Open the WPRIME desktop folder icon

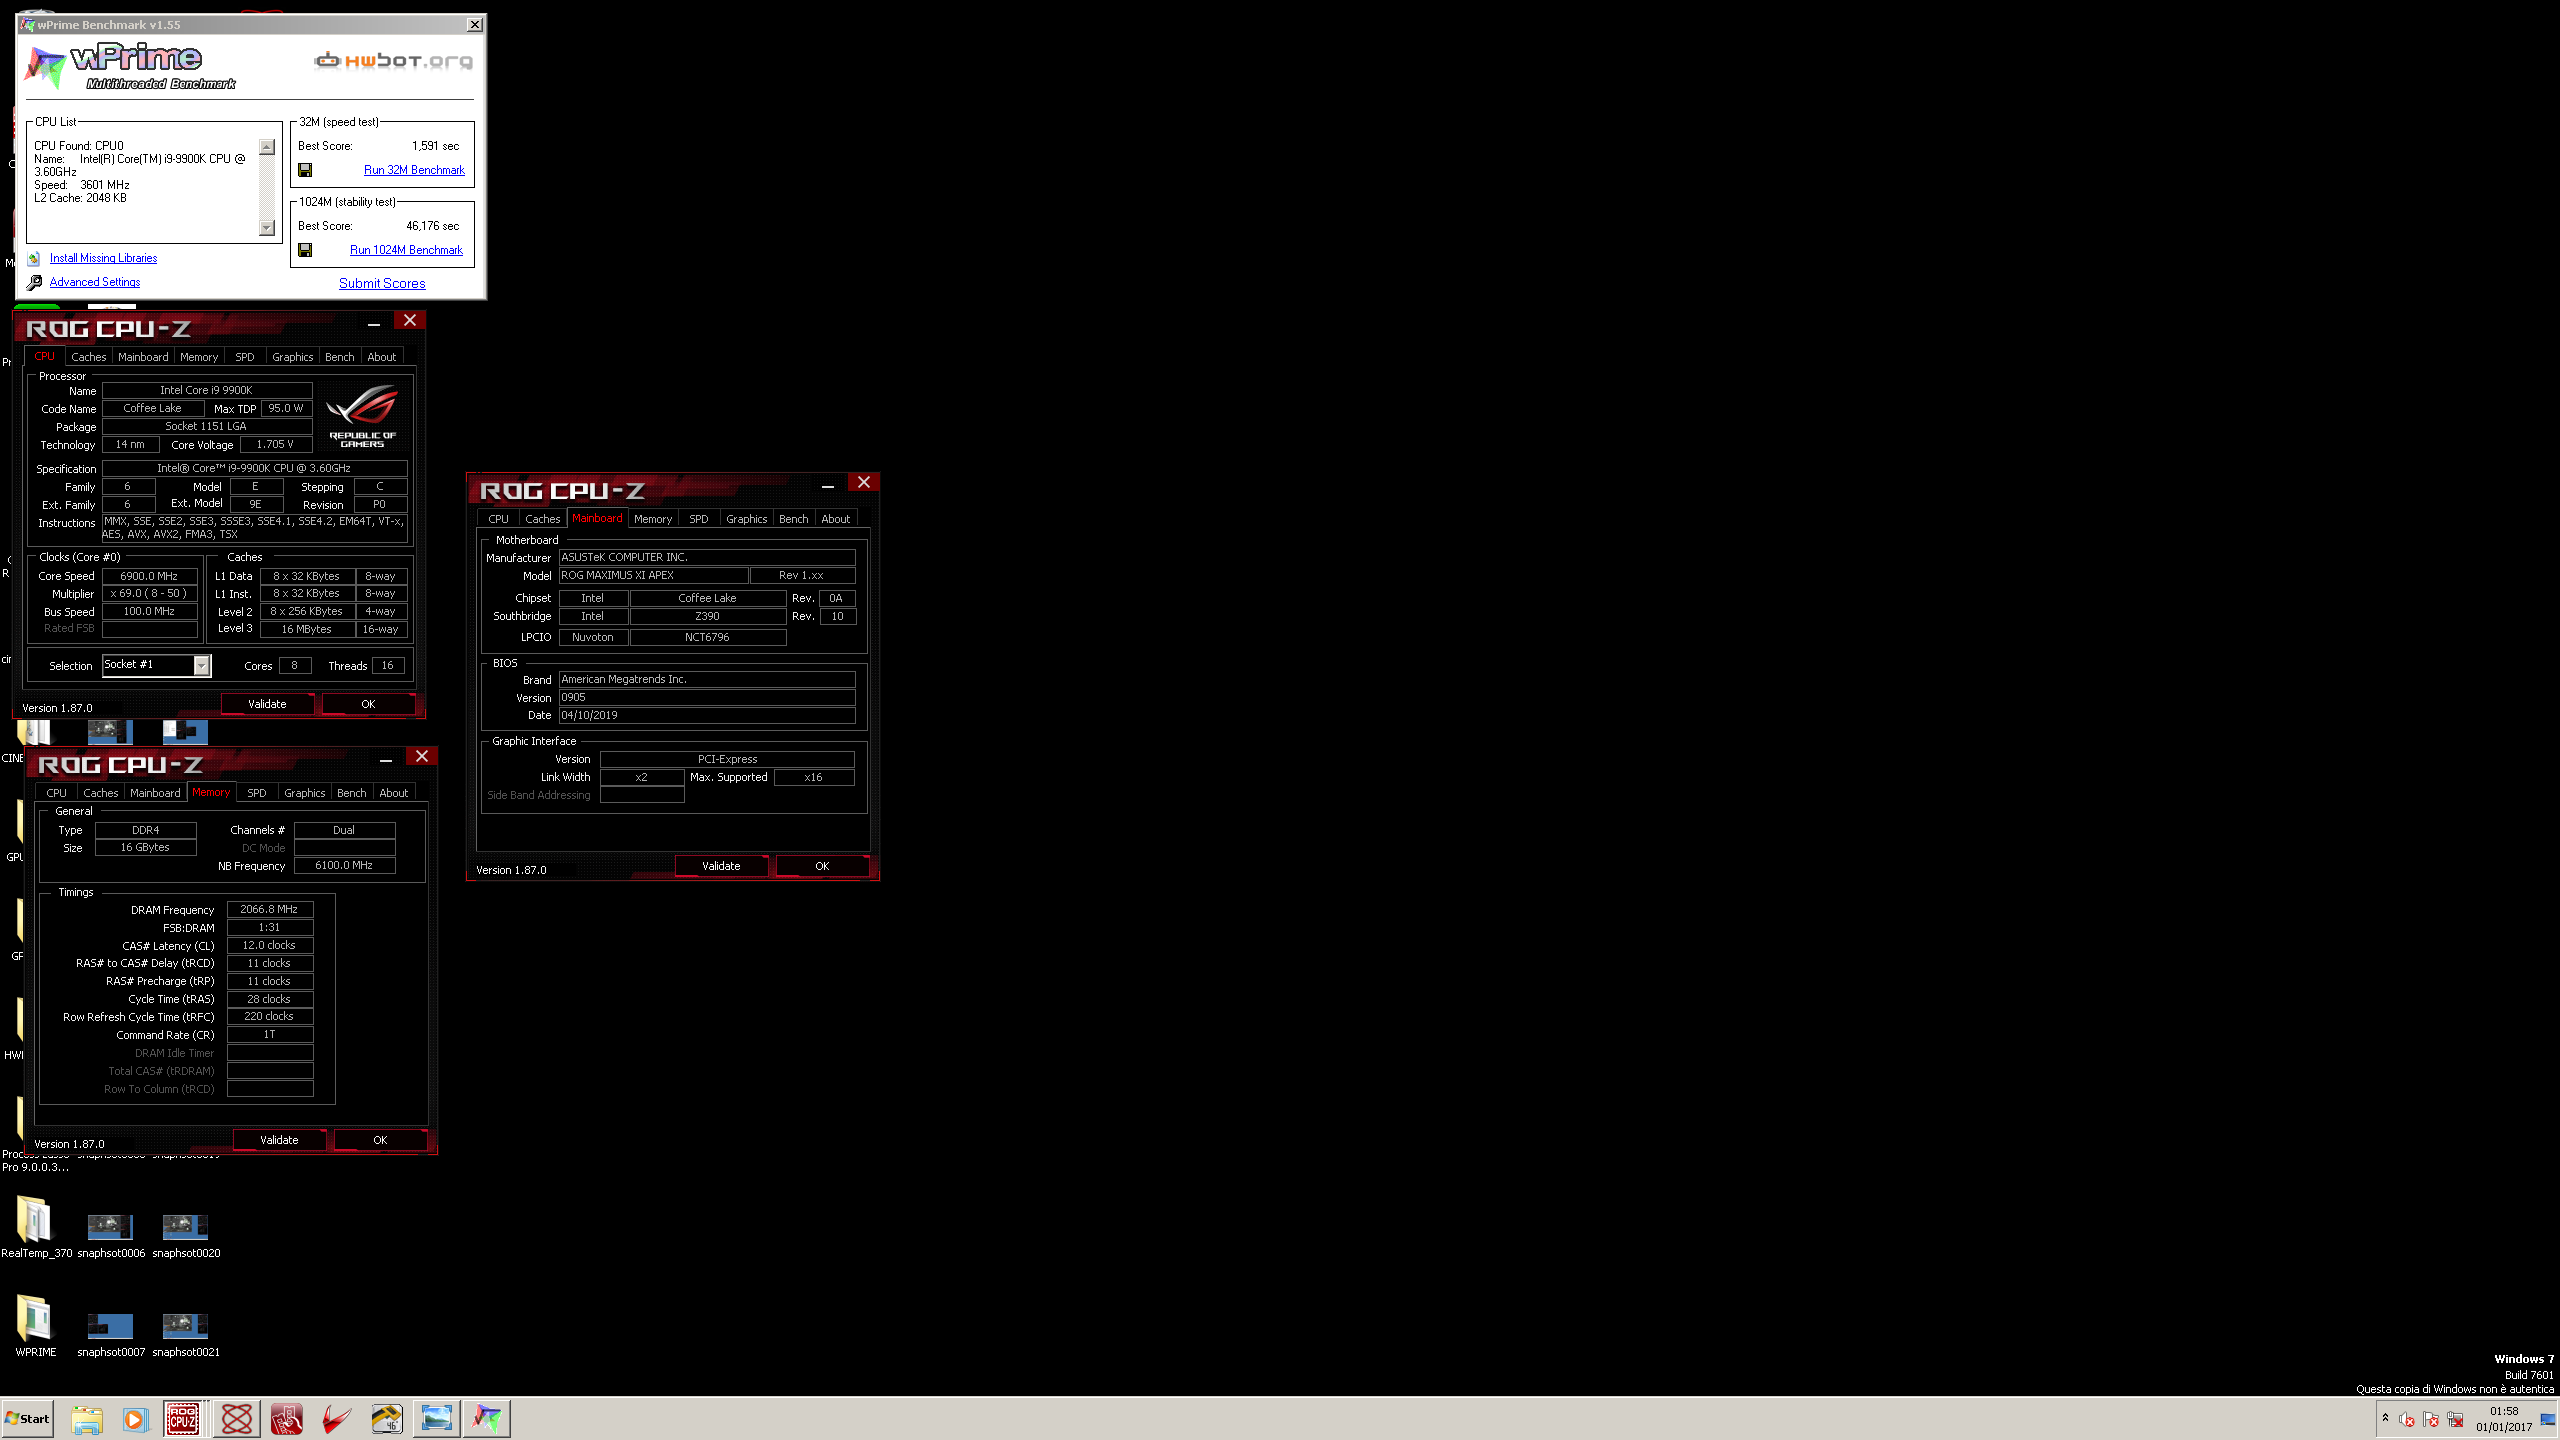(34, 1318)
